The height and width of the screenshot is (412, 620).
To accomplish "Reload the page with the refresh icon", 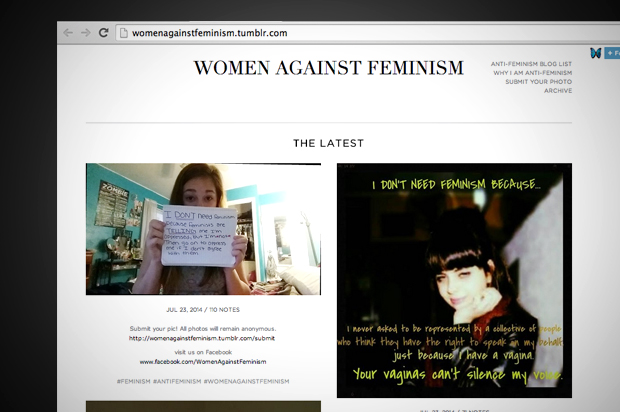I will [x=104, y=32].
